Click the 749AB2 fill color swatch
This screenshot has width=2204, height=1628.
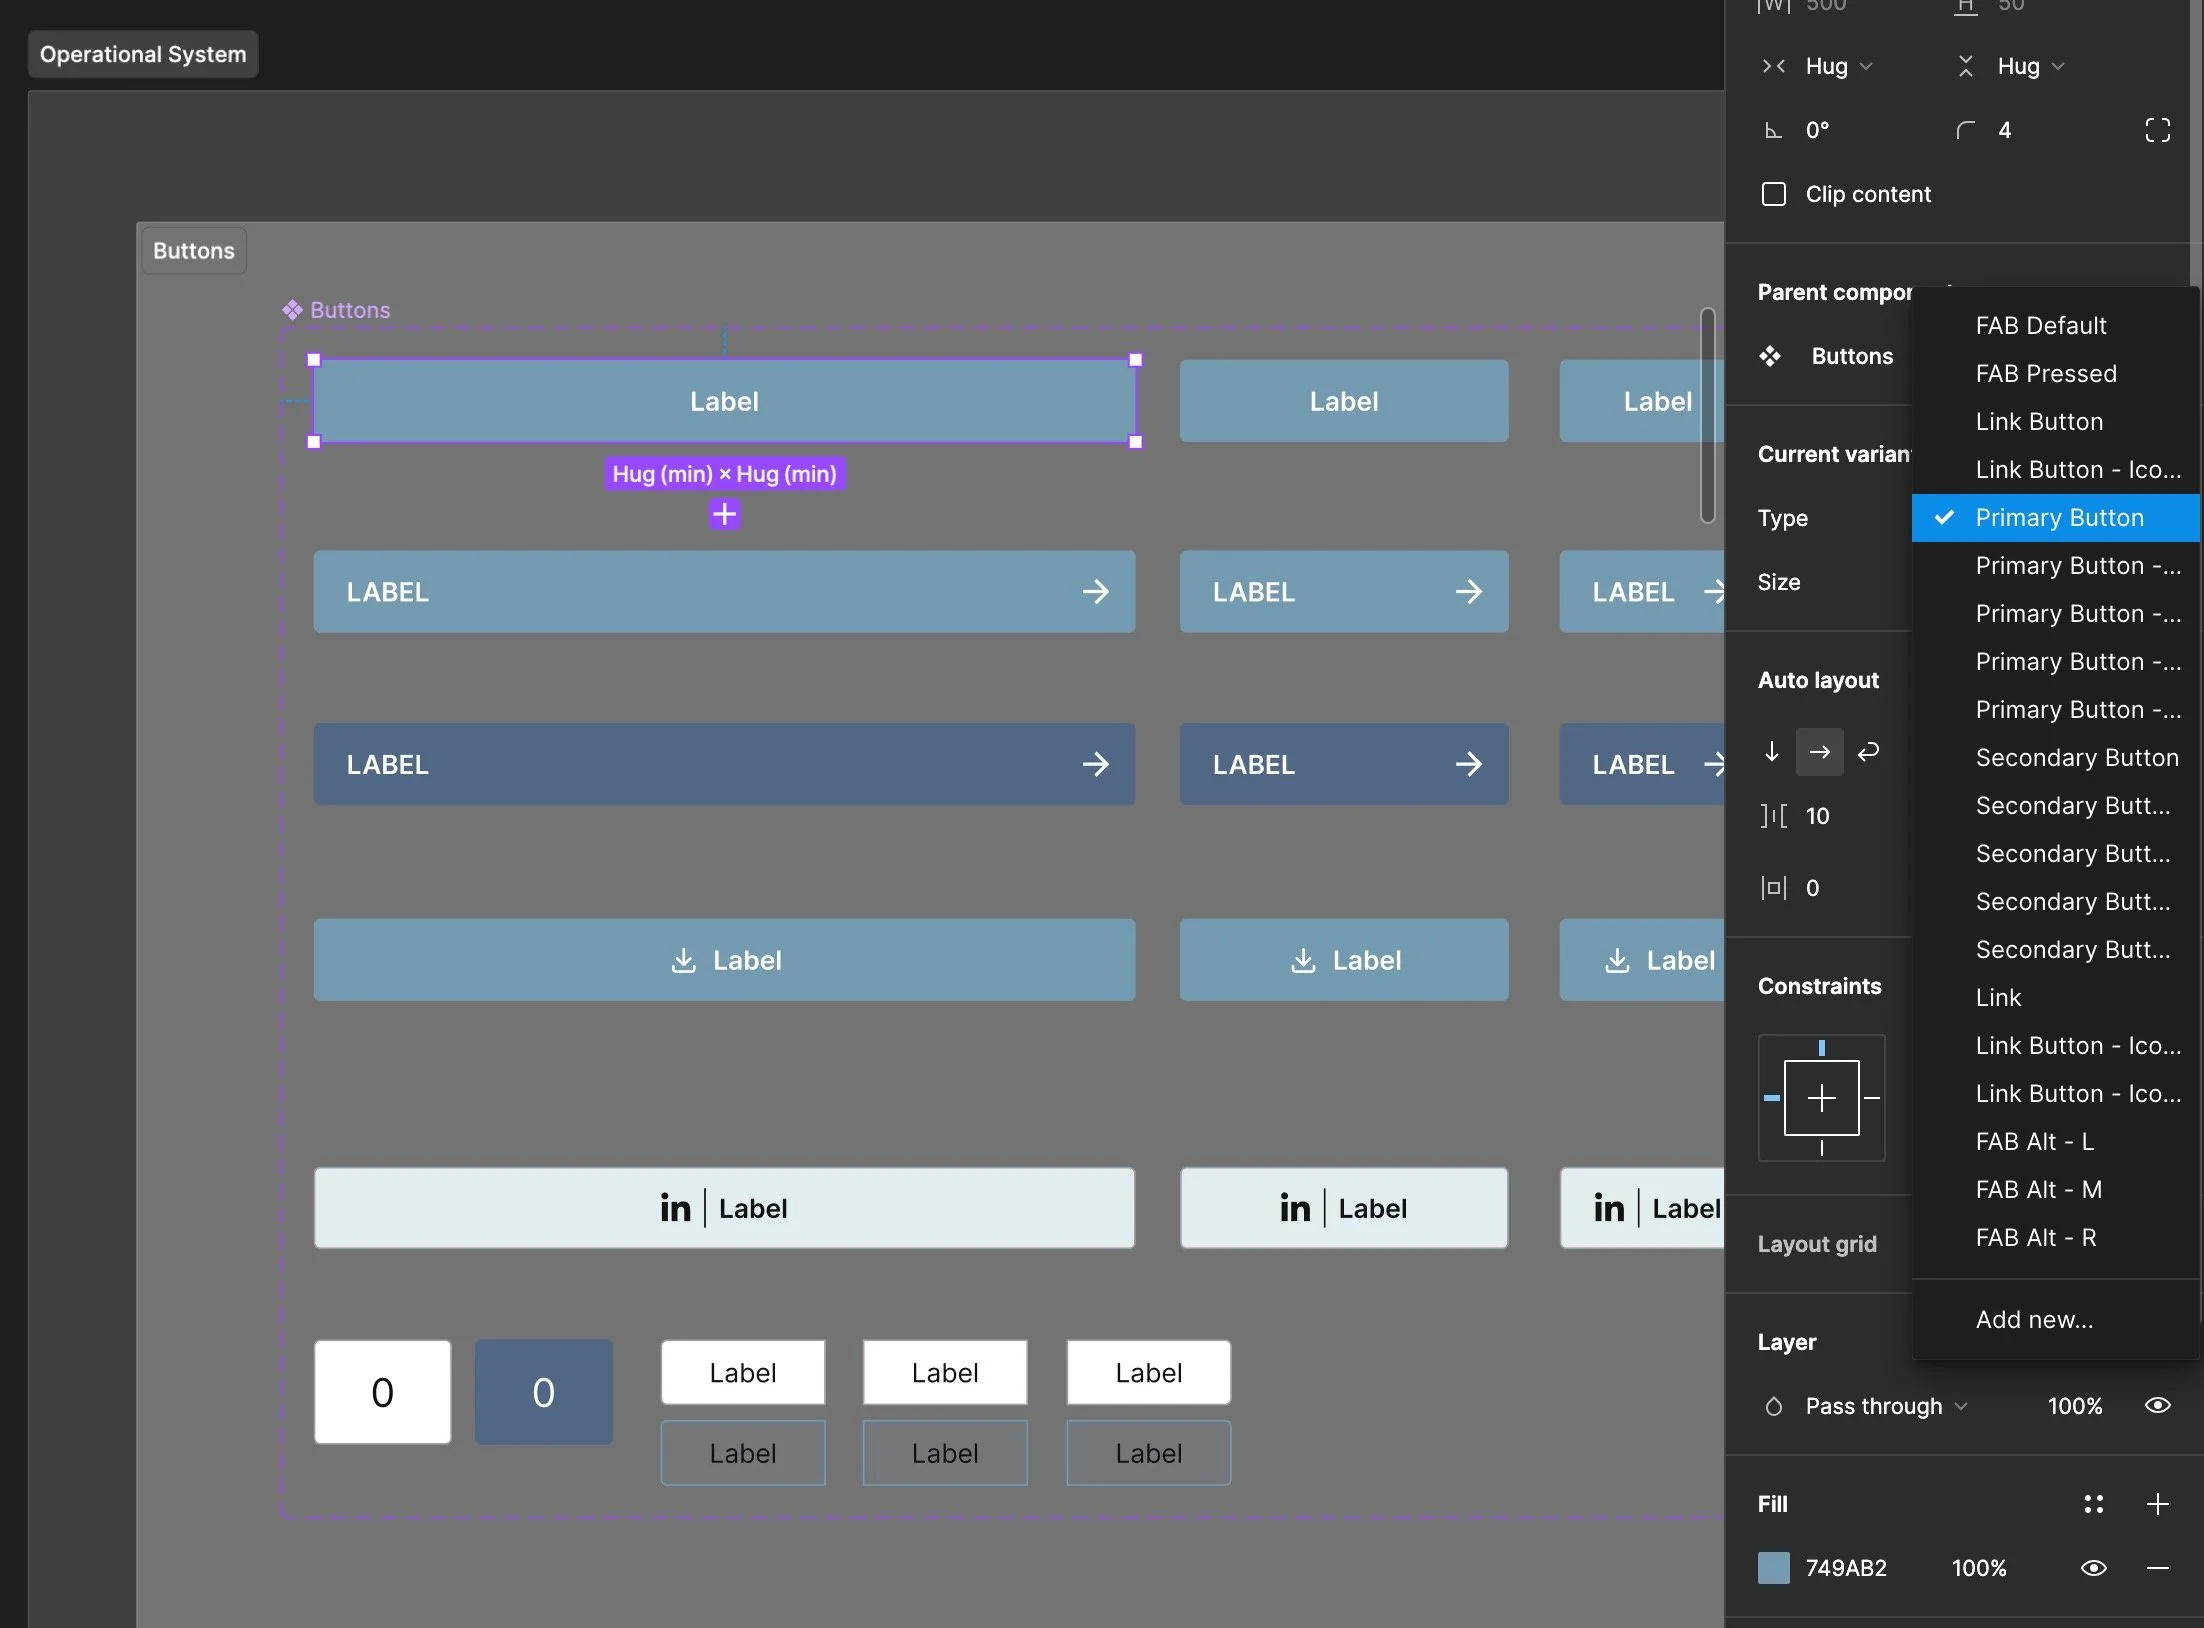click(1774, 1568)
